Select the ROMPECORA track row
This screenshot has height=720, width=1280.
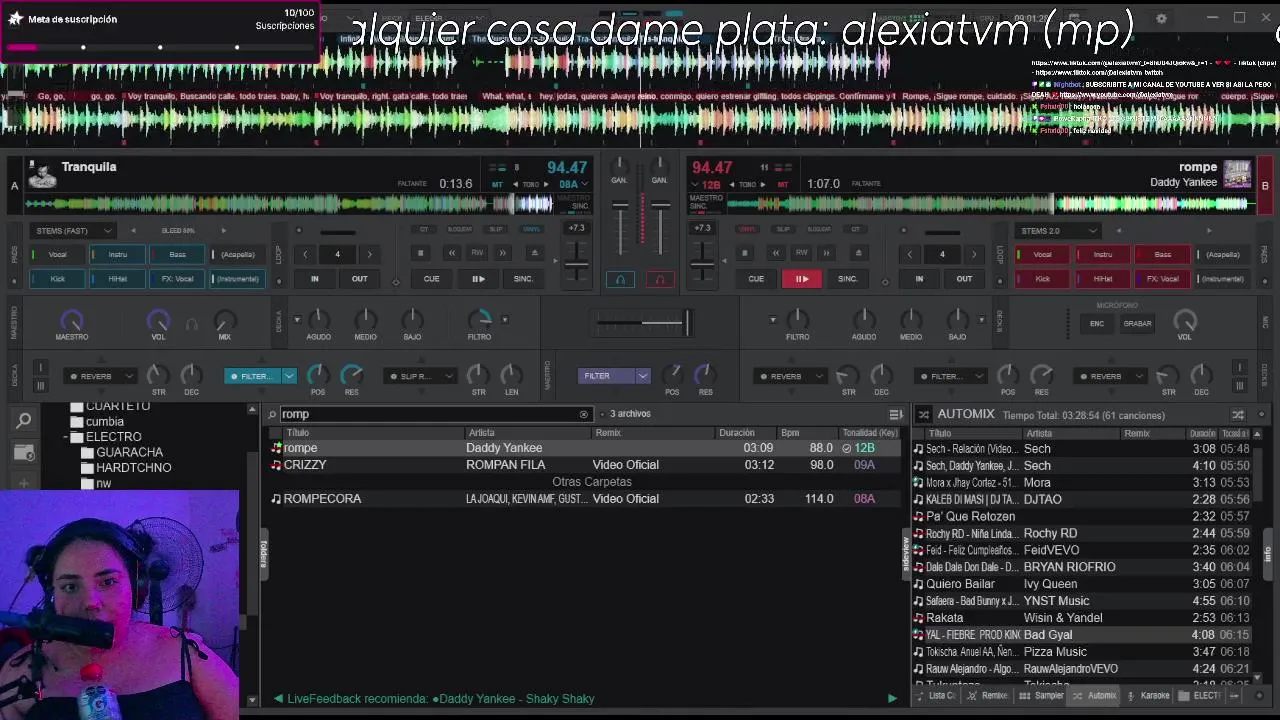coord(585,499)
